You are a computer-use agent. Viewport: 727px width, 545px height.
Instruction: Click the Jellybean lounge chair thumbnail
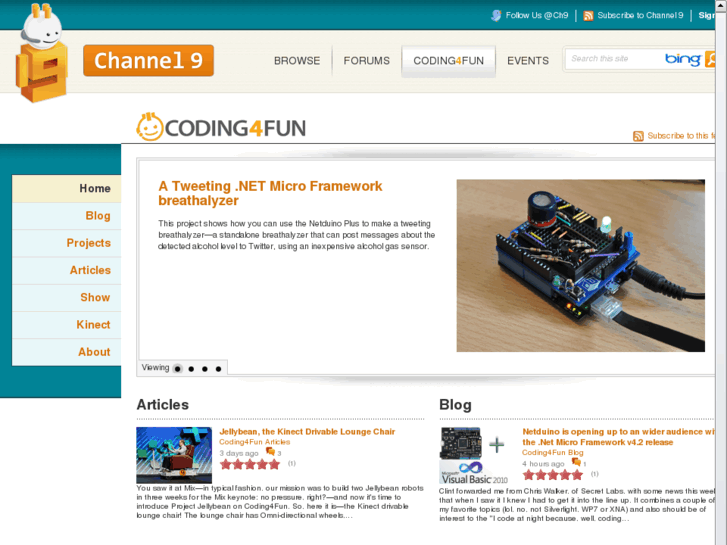click(x=174, y=455)
